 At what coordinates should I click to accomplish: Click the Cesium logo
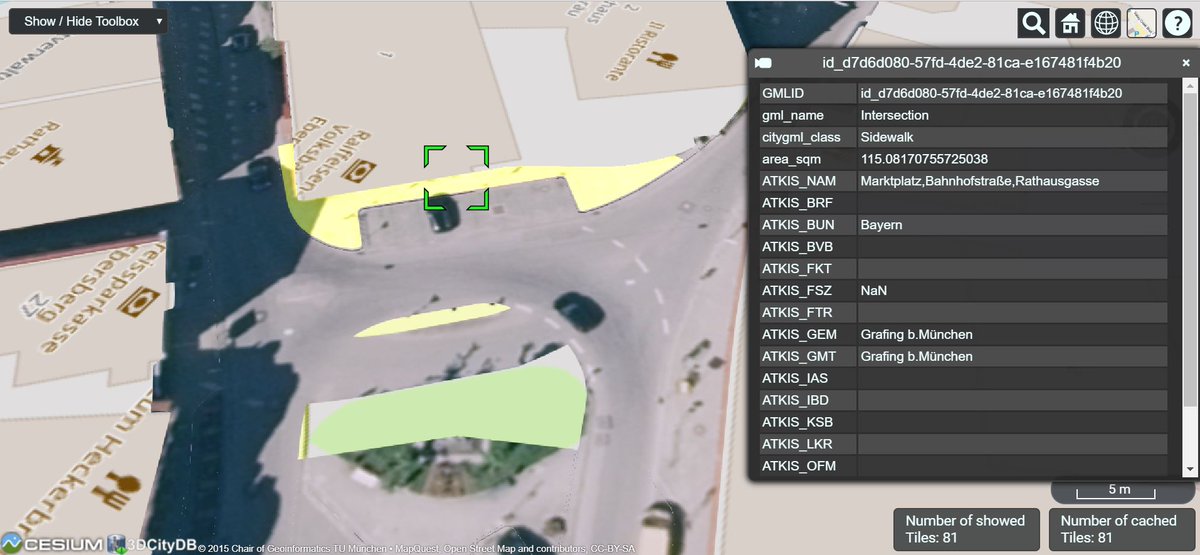click(52, 545)
